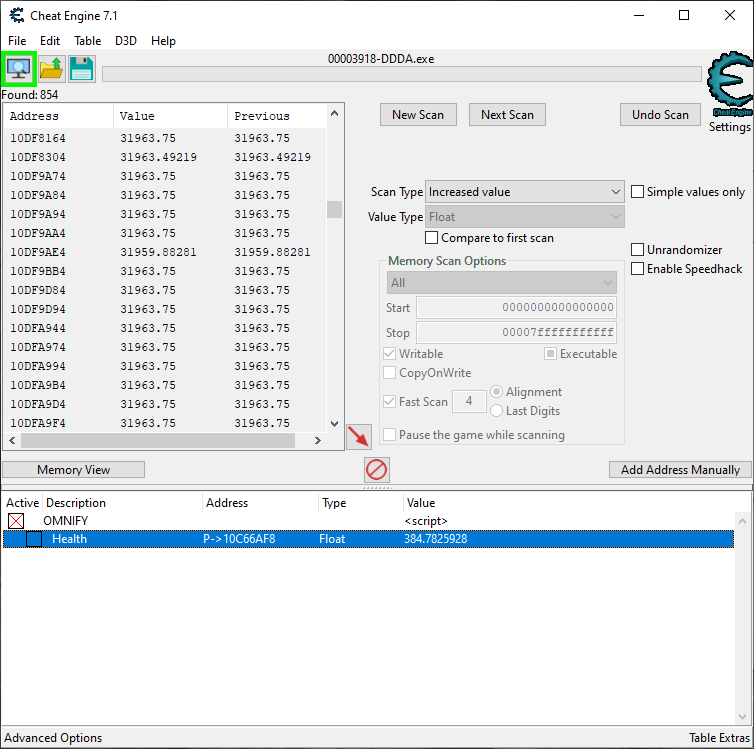The width and height of the screenshot is (754, 749).
Task: Clear address list with red no-entry icon
Action: 377,469
